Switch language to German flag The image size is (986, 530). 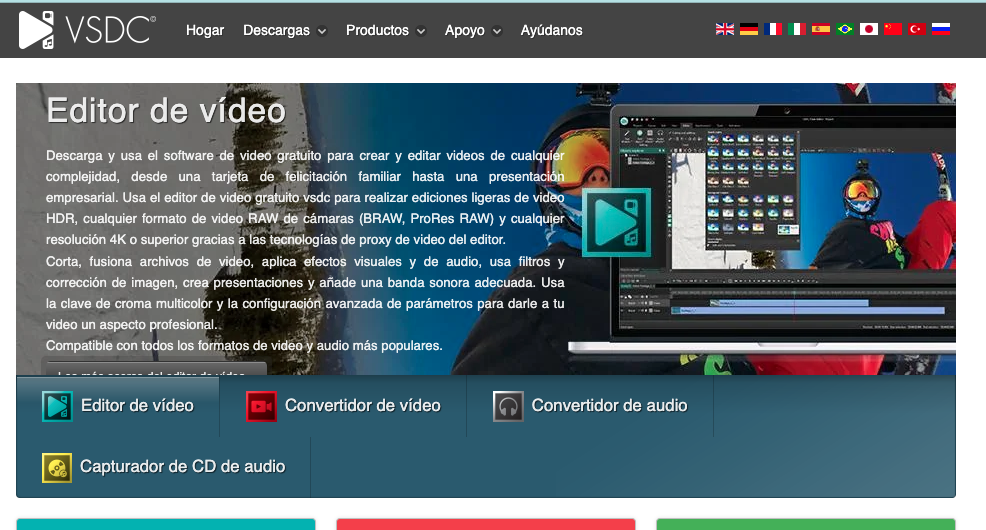pos(748,29)
